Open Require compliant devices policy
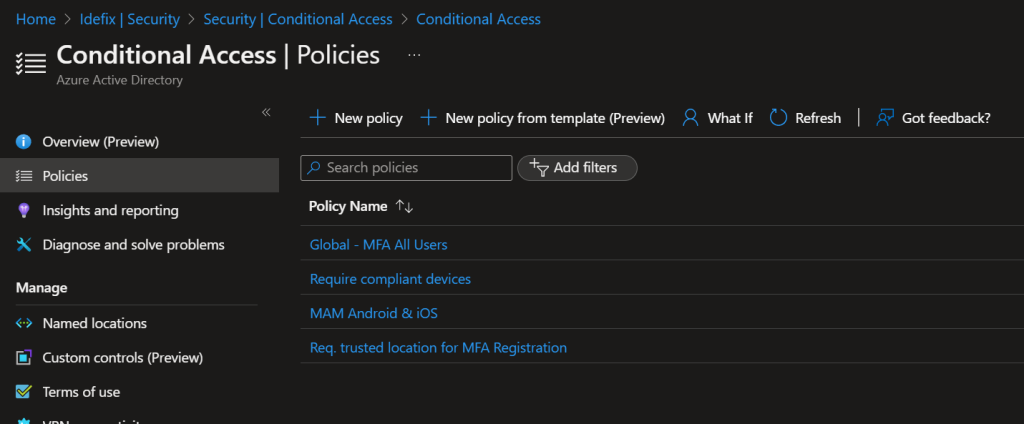 point(390,279)
